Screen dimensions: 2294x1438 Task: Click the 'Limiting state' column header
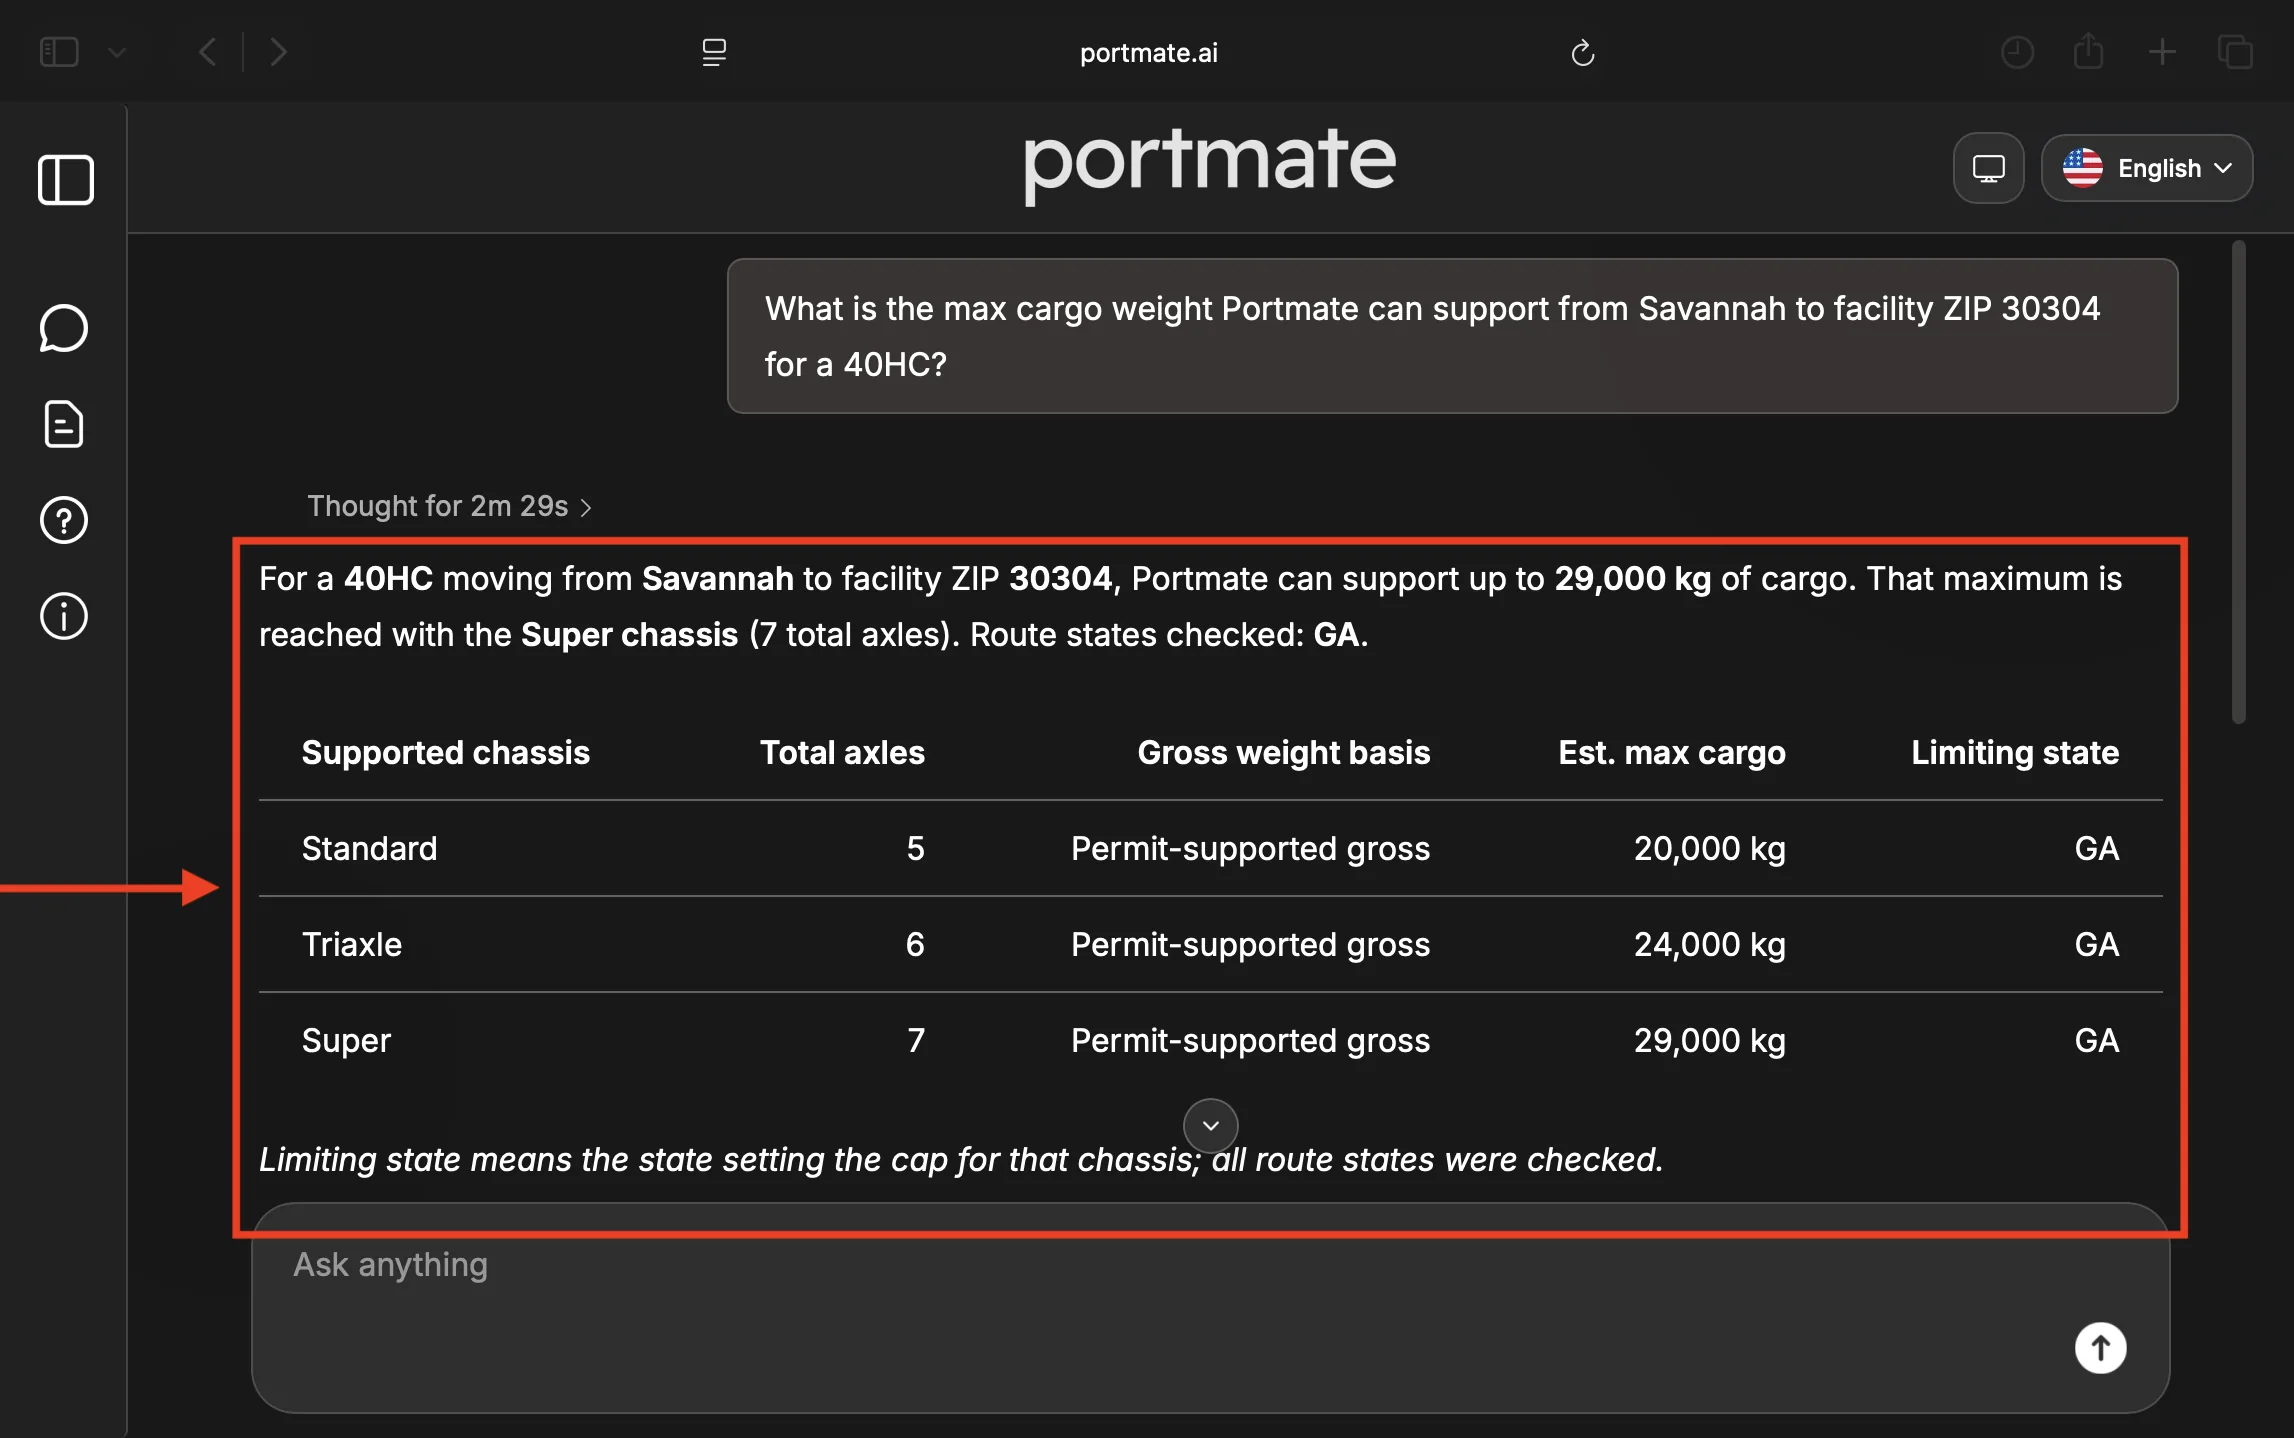click(x=2015, y=752)
